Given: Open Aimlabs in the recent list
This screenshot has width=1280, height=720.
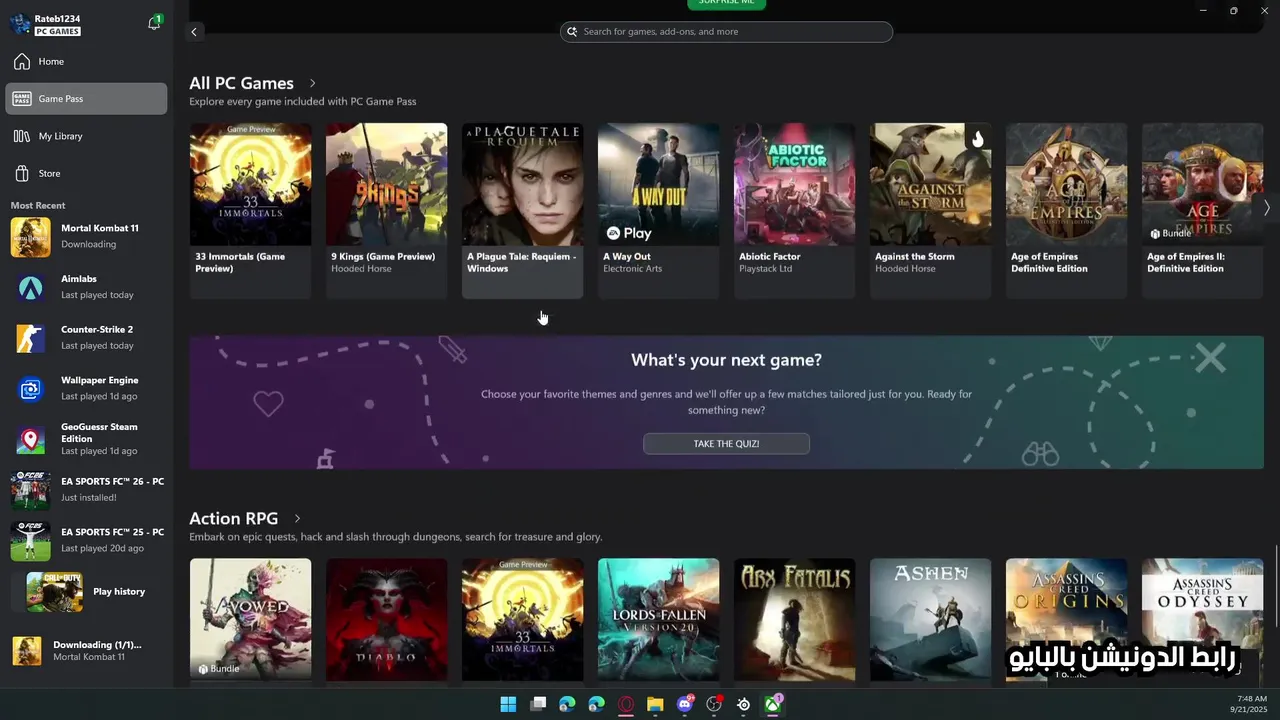Looking at the screenshot, I should [x=87, y=288].
